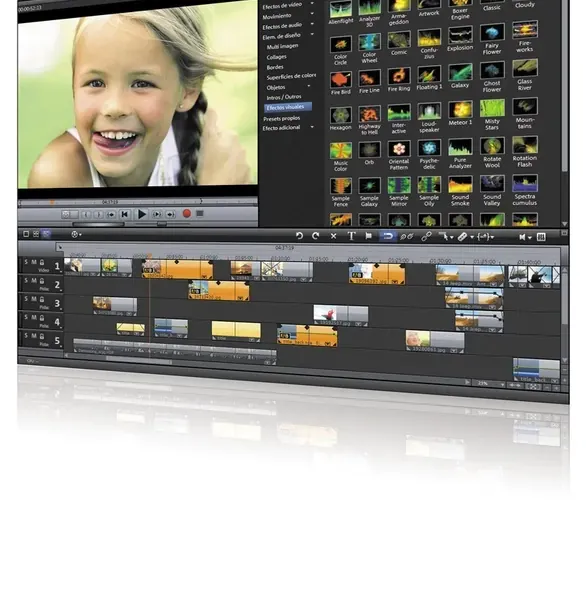The image size is (586, 600).
Task: Open the dropdown next to speaker icon
Action: coord(530,238)
